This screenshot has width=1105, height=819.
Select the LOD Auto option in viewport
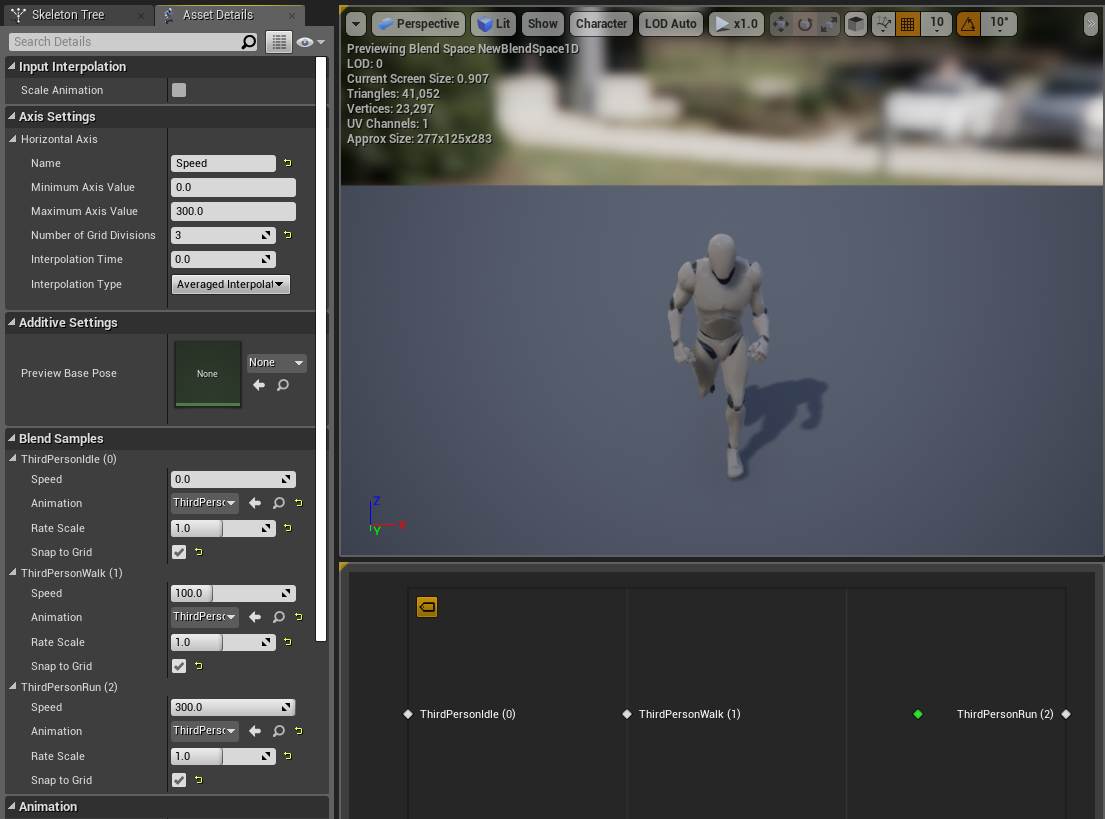pyautogui.click(x=670, y=23)
